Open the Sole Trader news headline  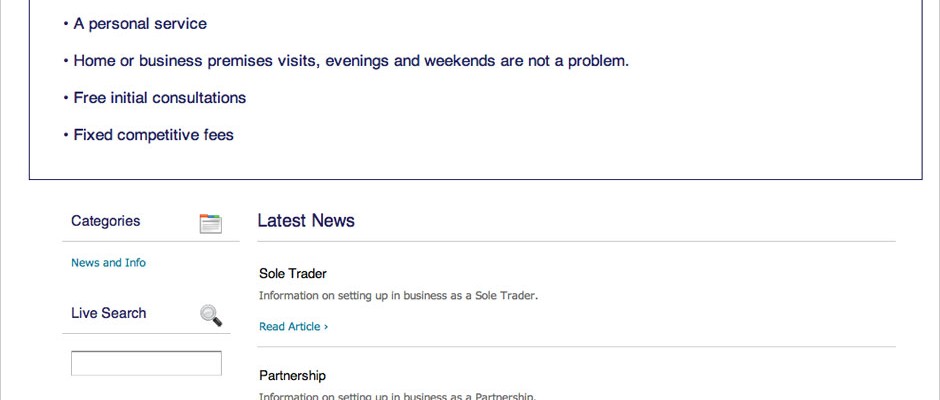(x=293, y=273)
